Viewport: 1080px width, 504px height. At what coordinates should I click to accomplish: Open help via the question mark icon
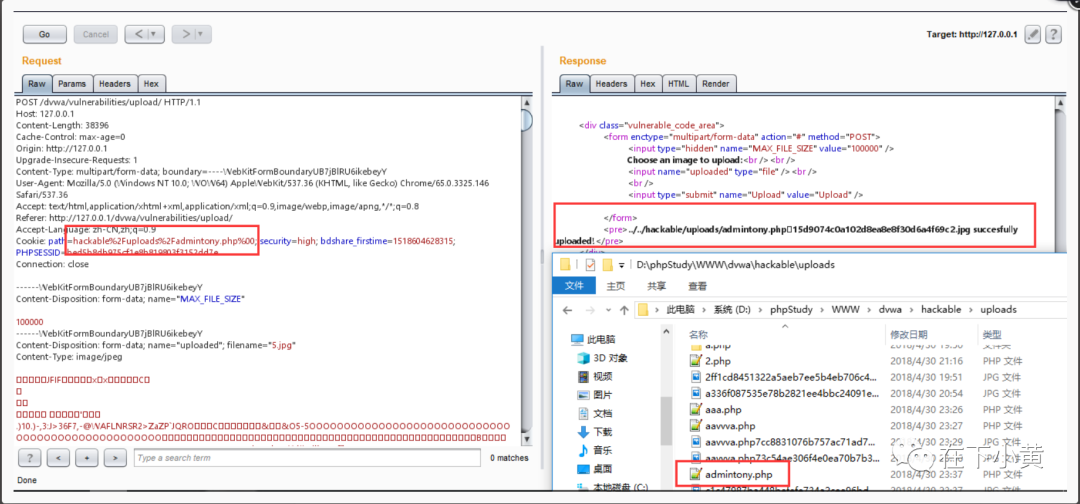[x=1053, y=34]
